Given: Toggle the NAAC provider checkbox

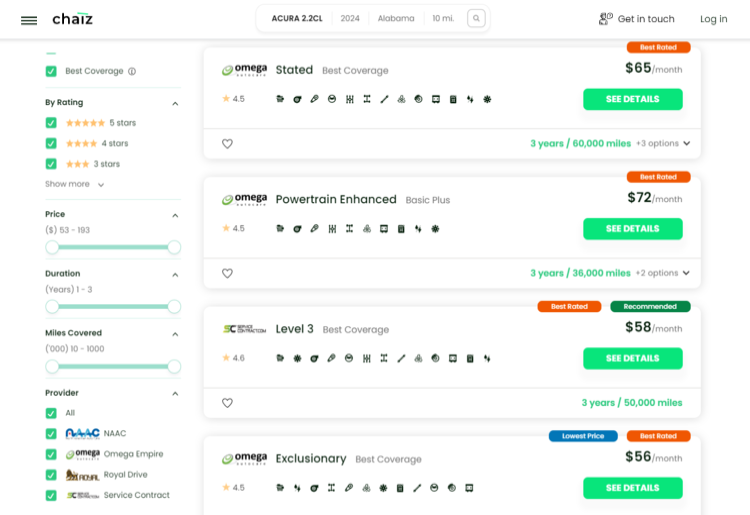Looking at the screenshot, I should (x=51, y=434).
